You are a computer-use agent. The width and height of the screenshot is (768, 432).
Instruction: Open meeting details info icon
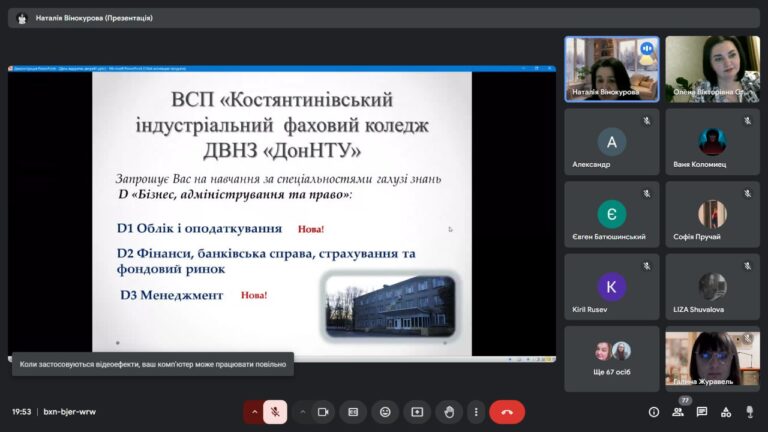(653, 412)
